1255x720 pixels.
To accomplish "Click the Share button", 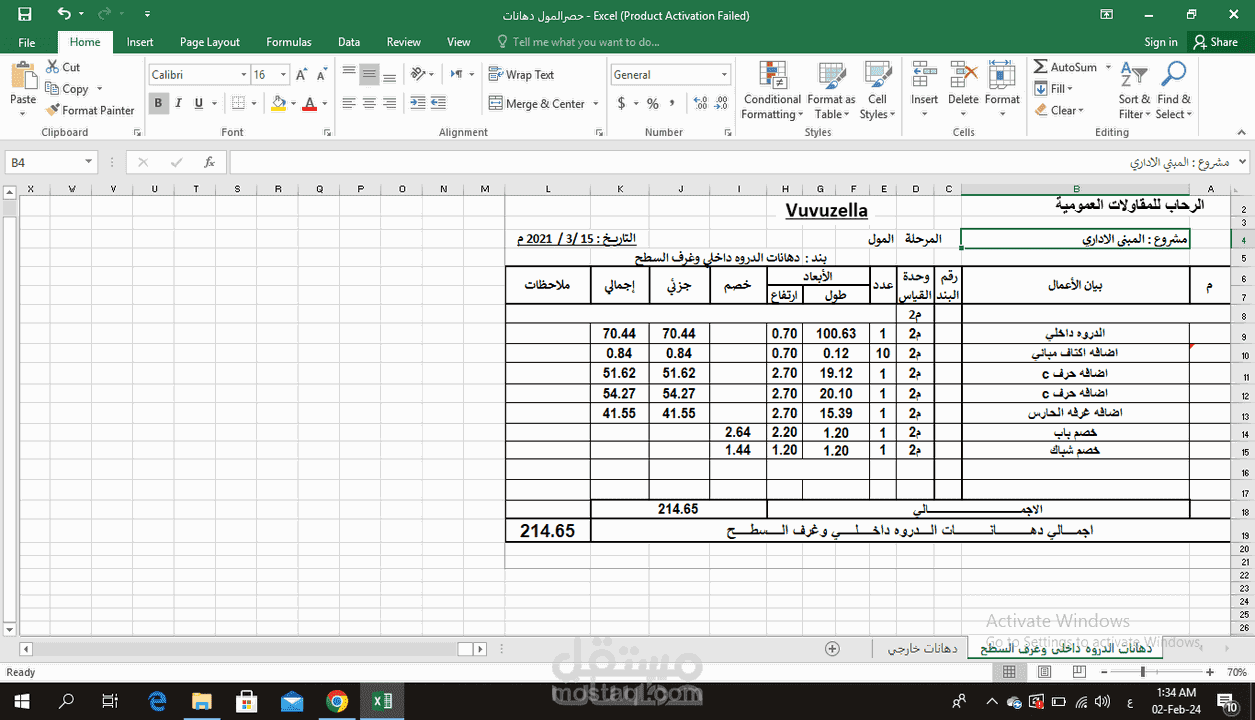I will pyautogui.click(x=1215, y=42).
